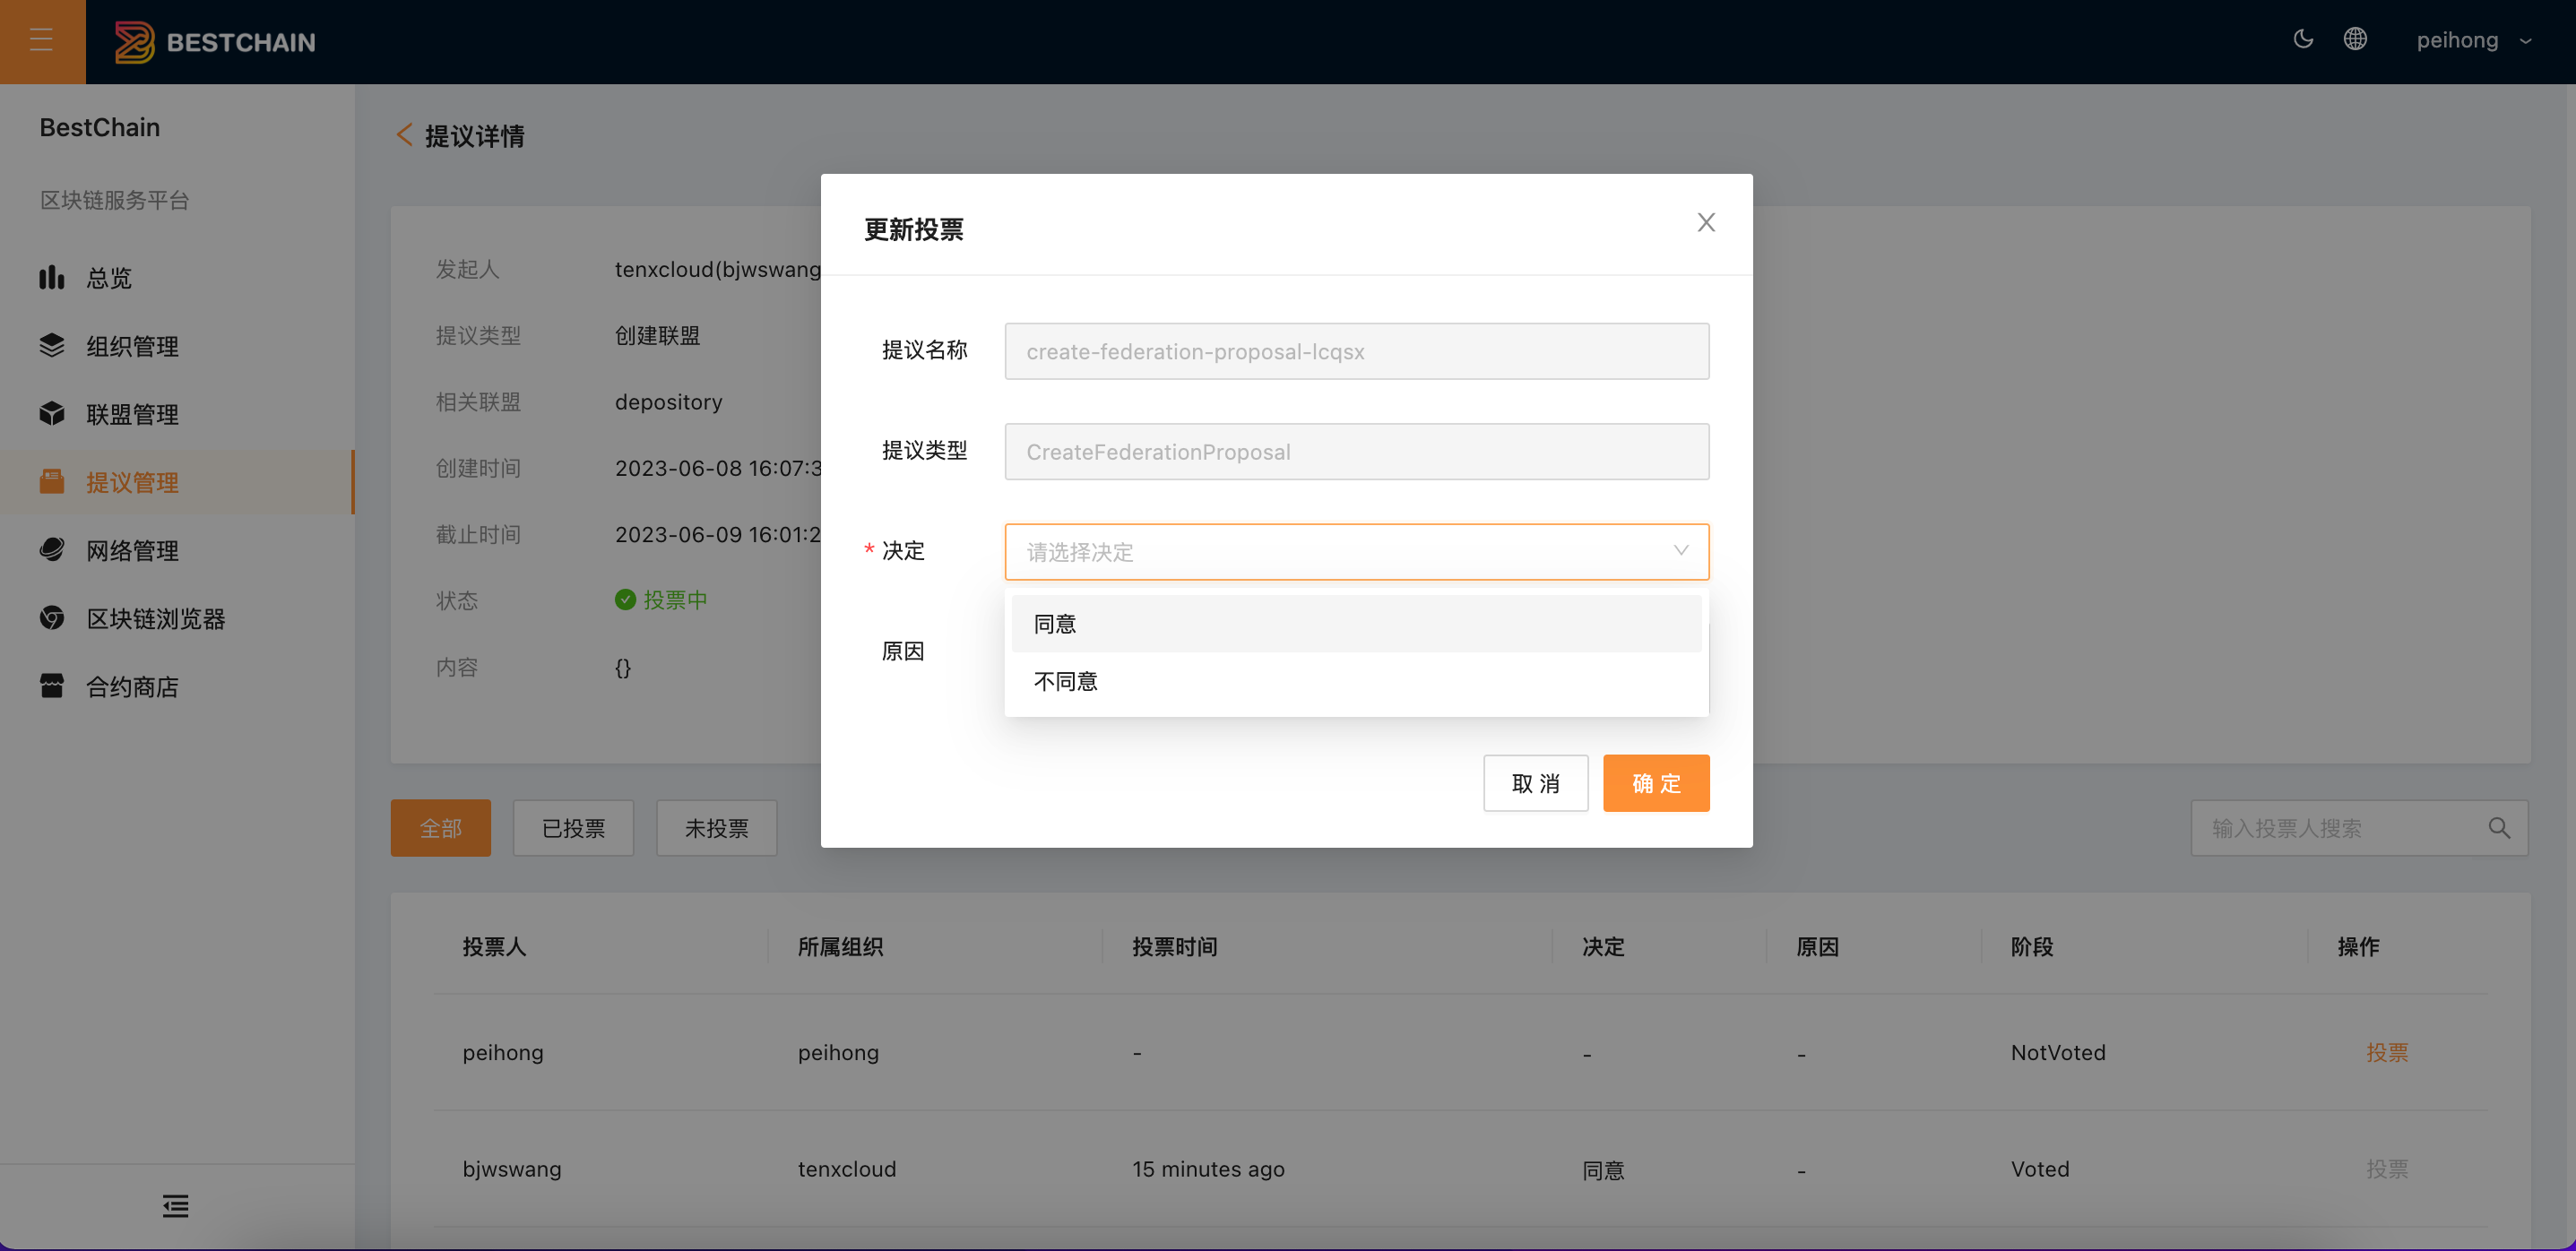
Task: Click the 区块链服务平台 sidebar subtitle
Action: 114,200
